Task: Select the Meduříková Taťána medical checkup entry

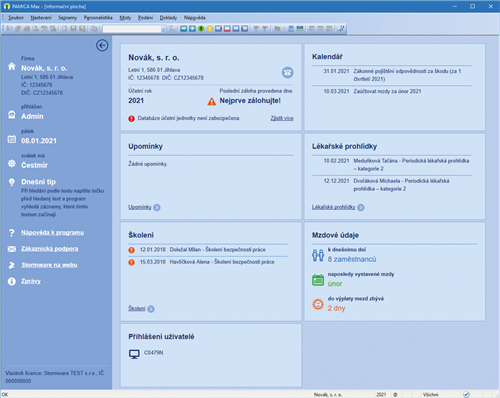Action: pos(391,165)
